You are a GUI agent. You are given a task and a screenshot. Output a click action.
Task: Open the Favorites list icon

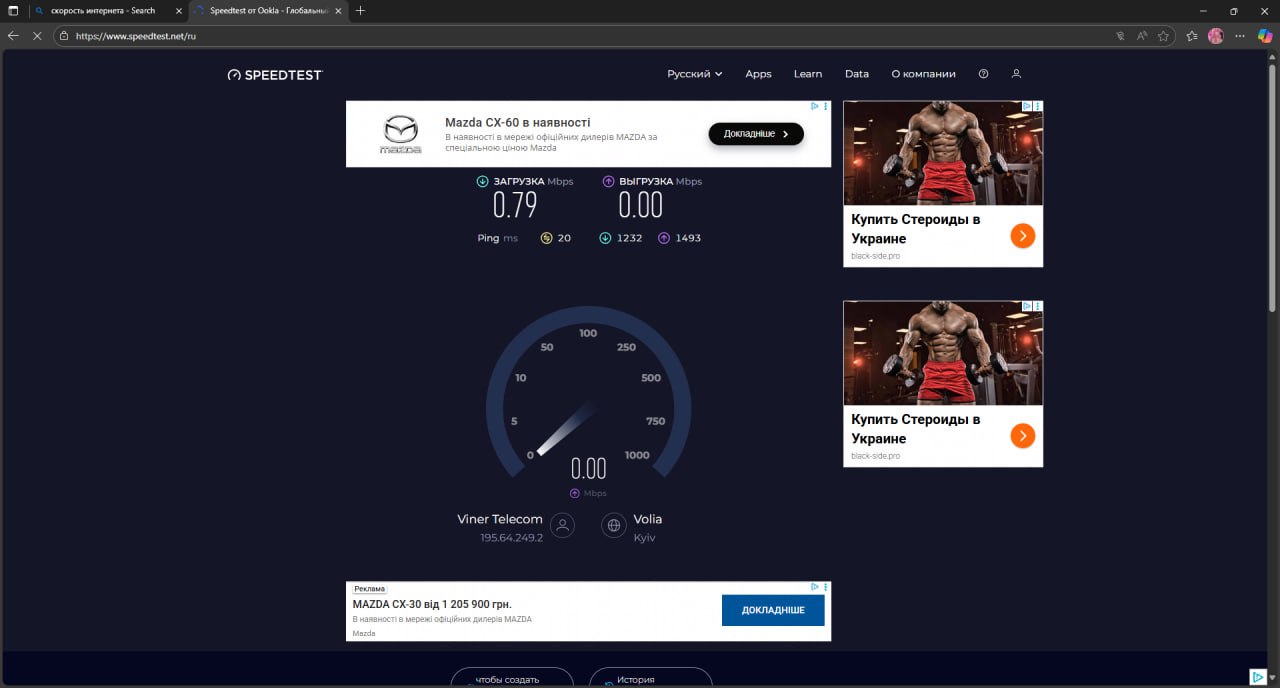click(x=1192, y=36)
